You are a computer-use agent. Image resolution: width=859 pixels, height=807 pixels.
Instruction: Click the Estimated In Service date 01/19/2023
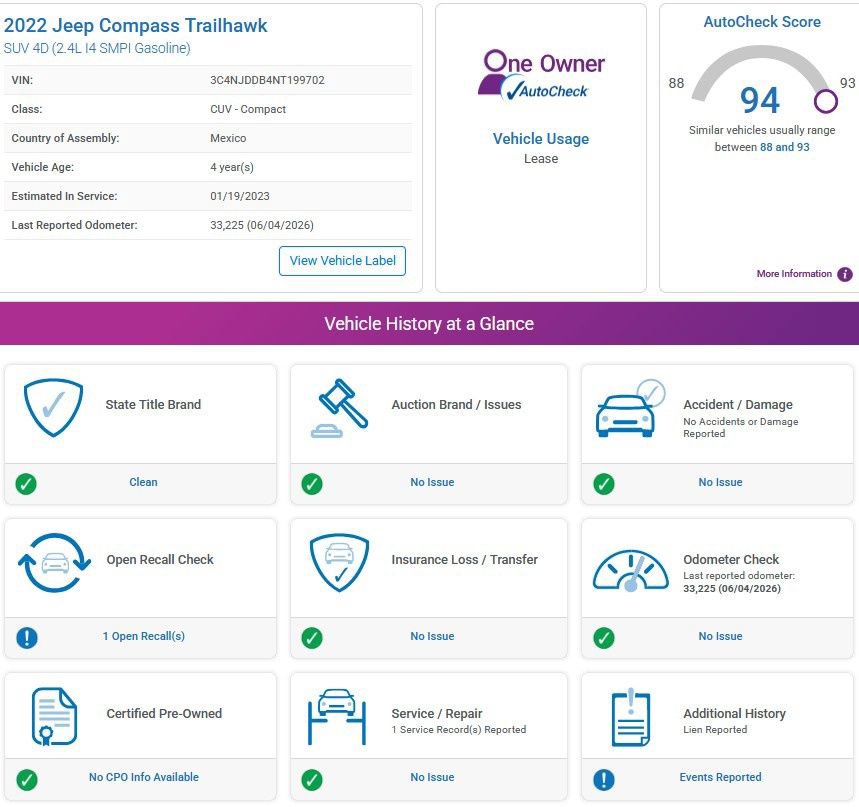240,196
